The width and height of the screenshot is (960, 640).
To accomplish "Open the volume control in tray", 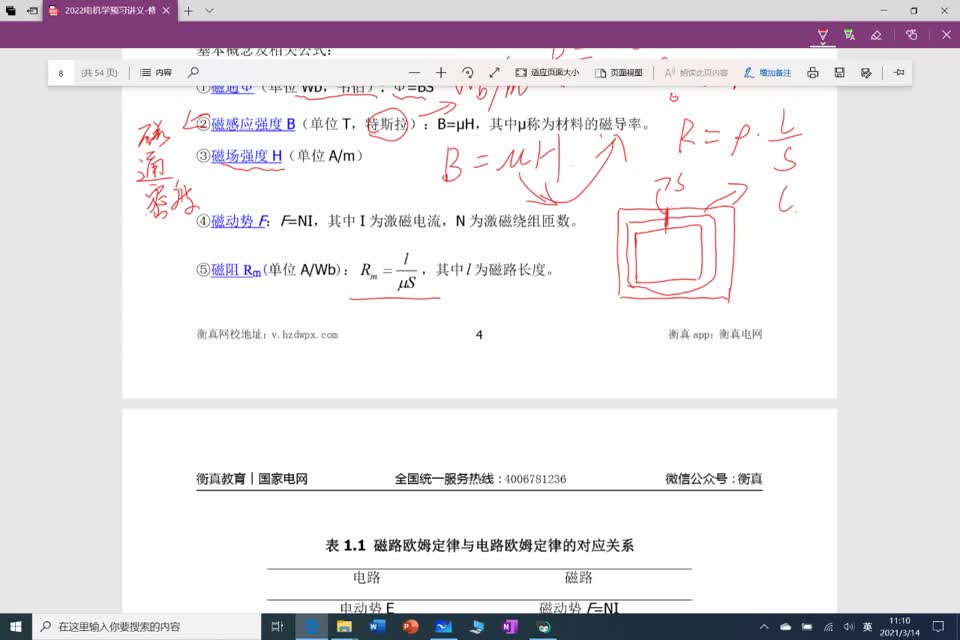I will (x=849, y=627).
